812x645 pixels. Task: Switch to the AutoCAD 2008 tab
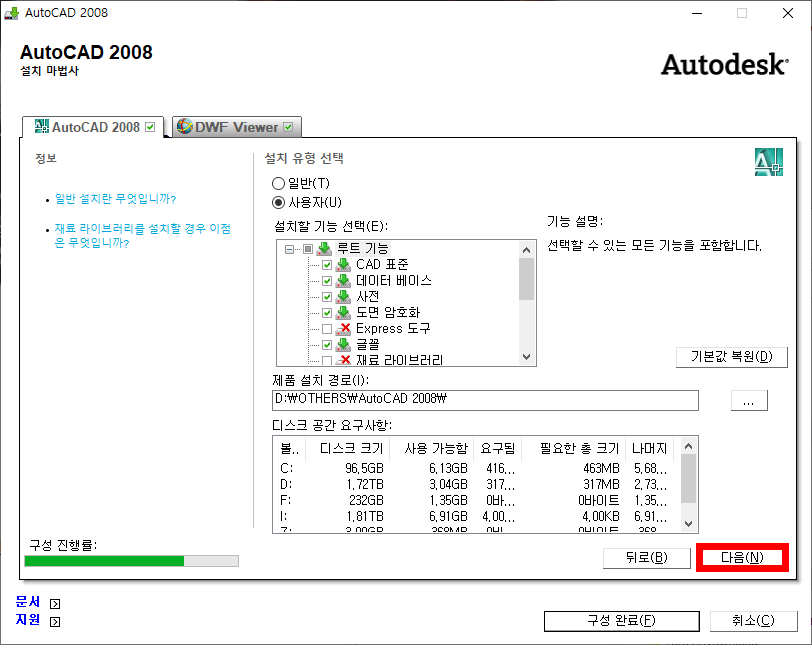(93, 127)
